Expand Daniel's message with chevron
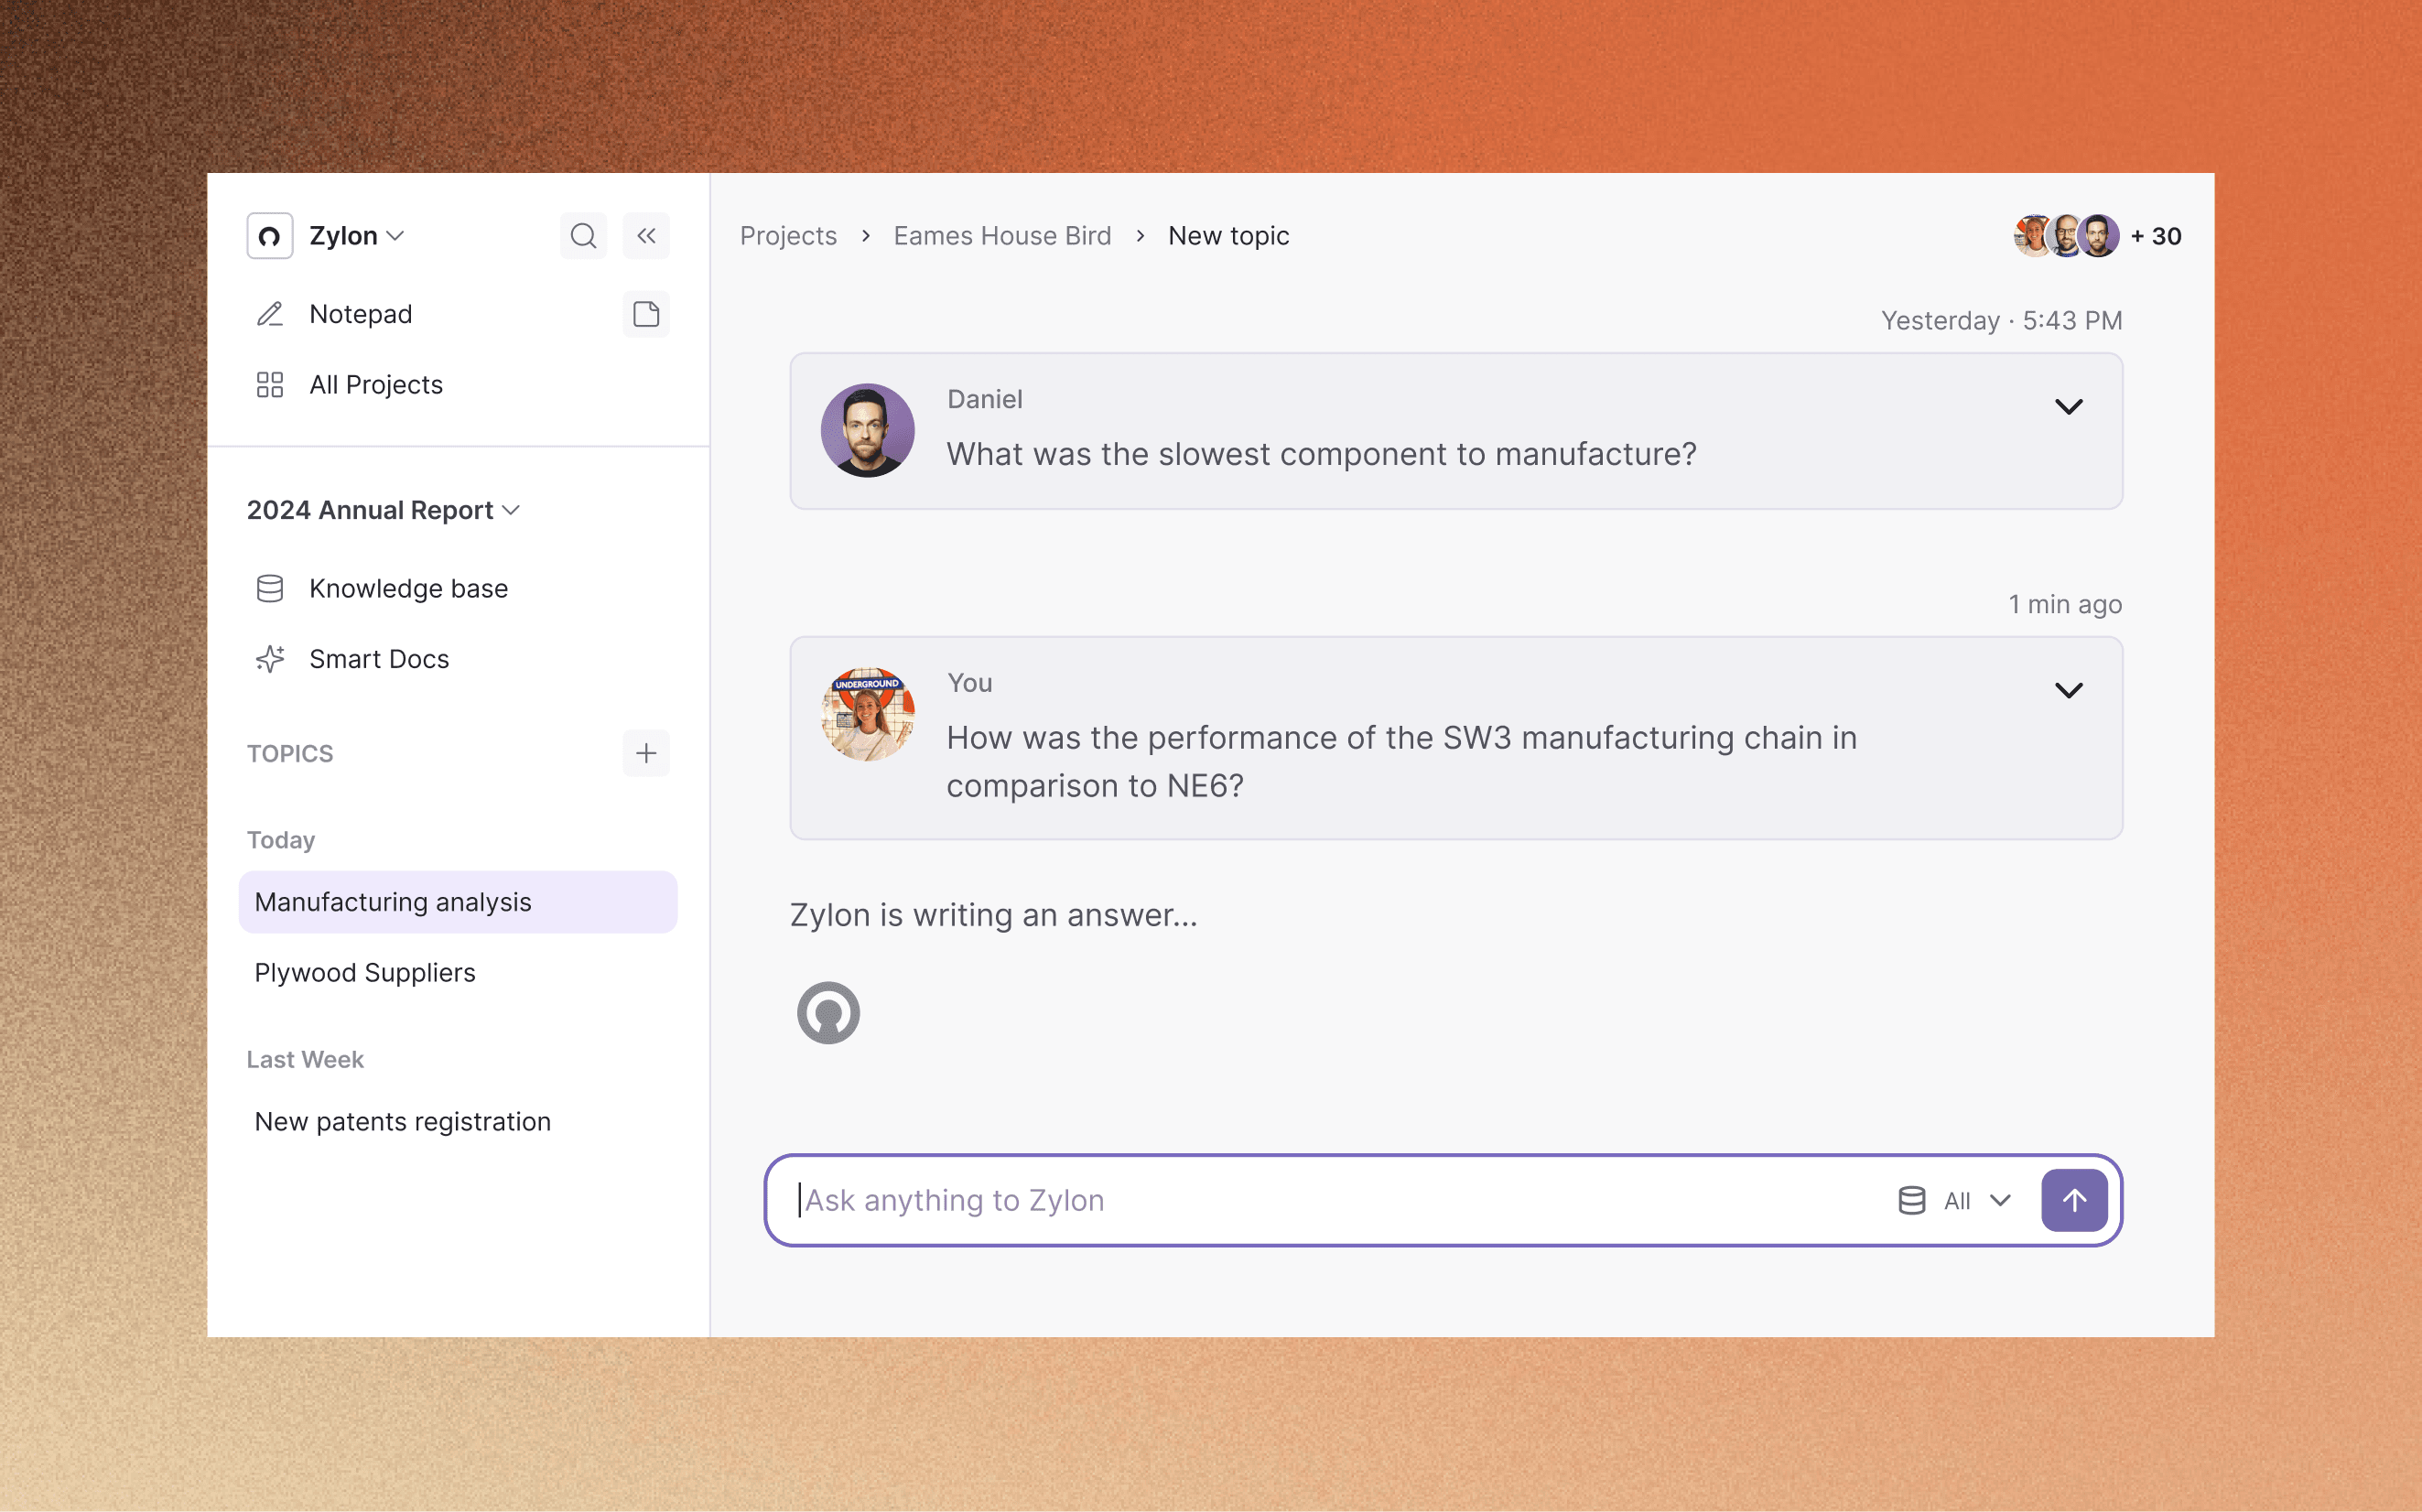This screenshot has width=2422, height=1512. (2068, 407)
